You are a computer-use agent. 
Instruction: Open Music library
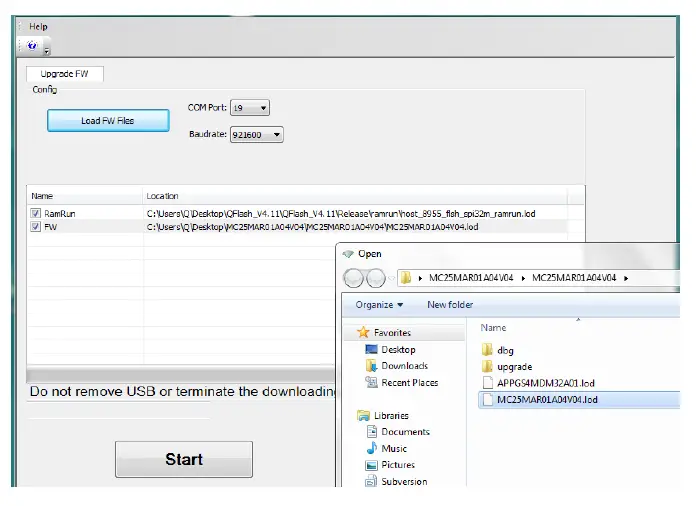tap(394, 448)
